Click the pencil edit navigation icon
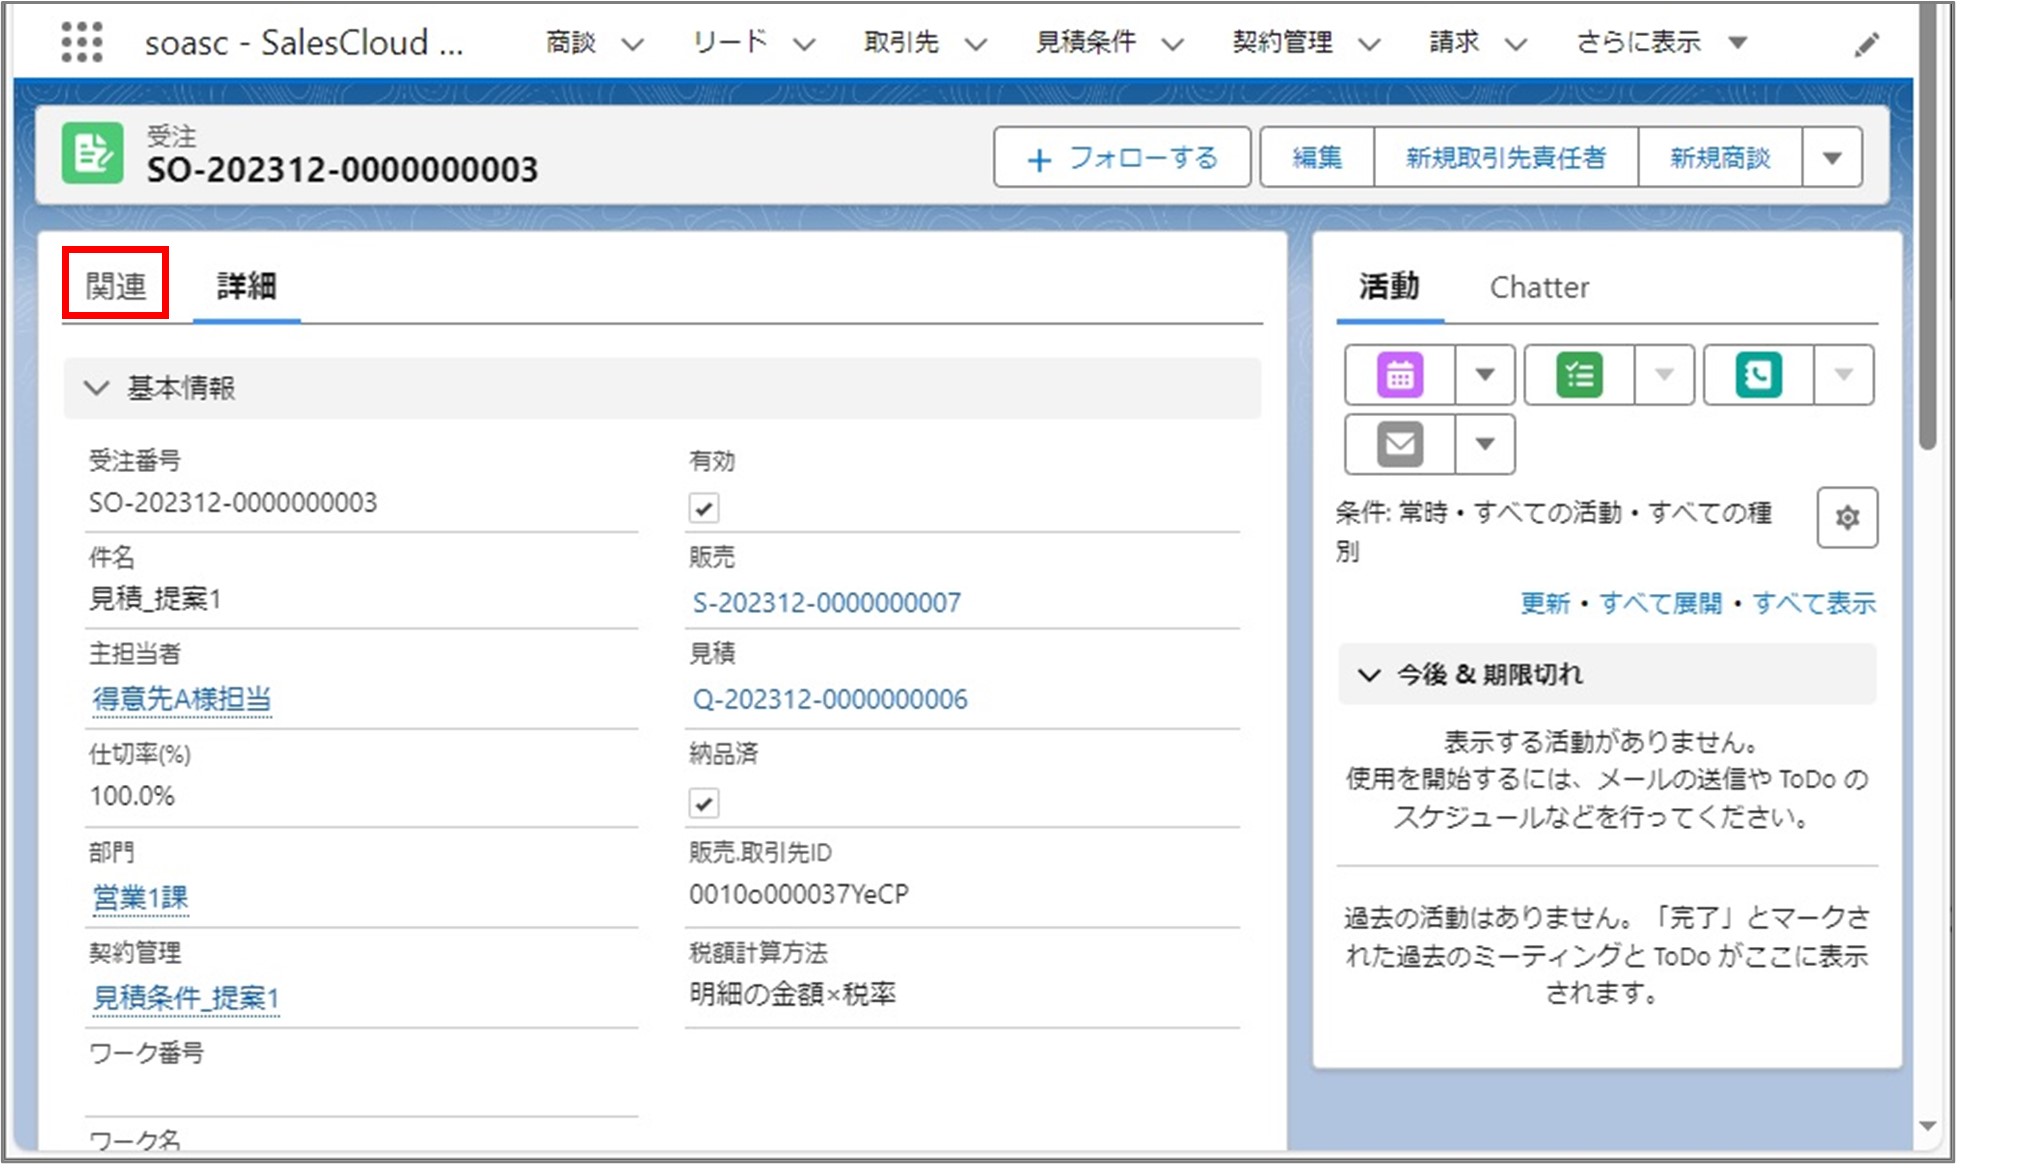Screen dimensions: 2027x1169 [1866, 44]
